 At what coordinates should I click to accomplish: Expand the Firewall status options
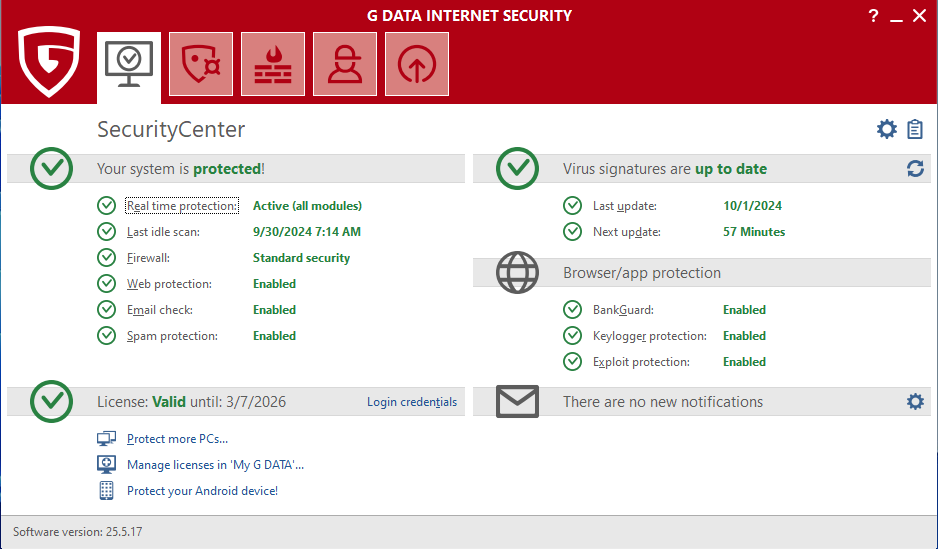[148, 258]
